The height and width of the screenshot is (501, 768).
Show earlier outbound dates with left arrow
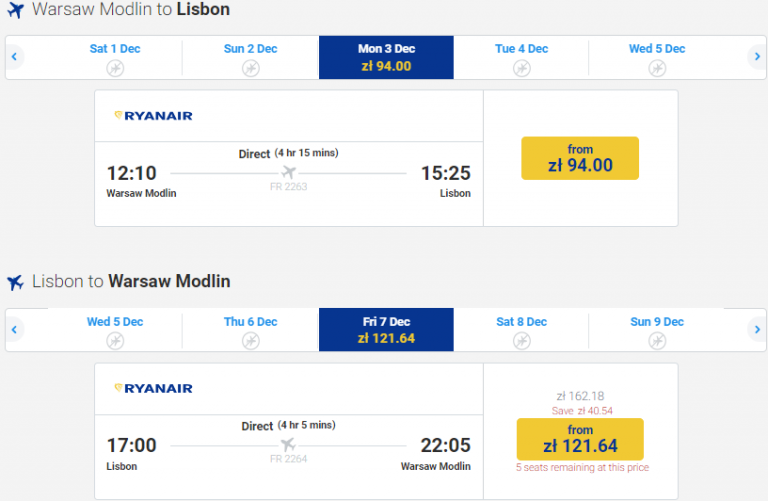coord(15,57)
